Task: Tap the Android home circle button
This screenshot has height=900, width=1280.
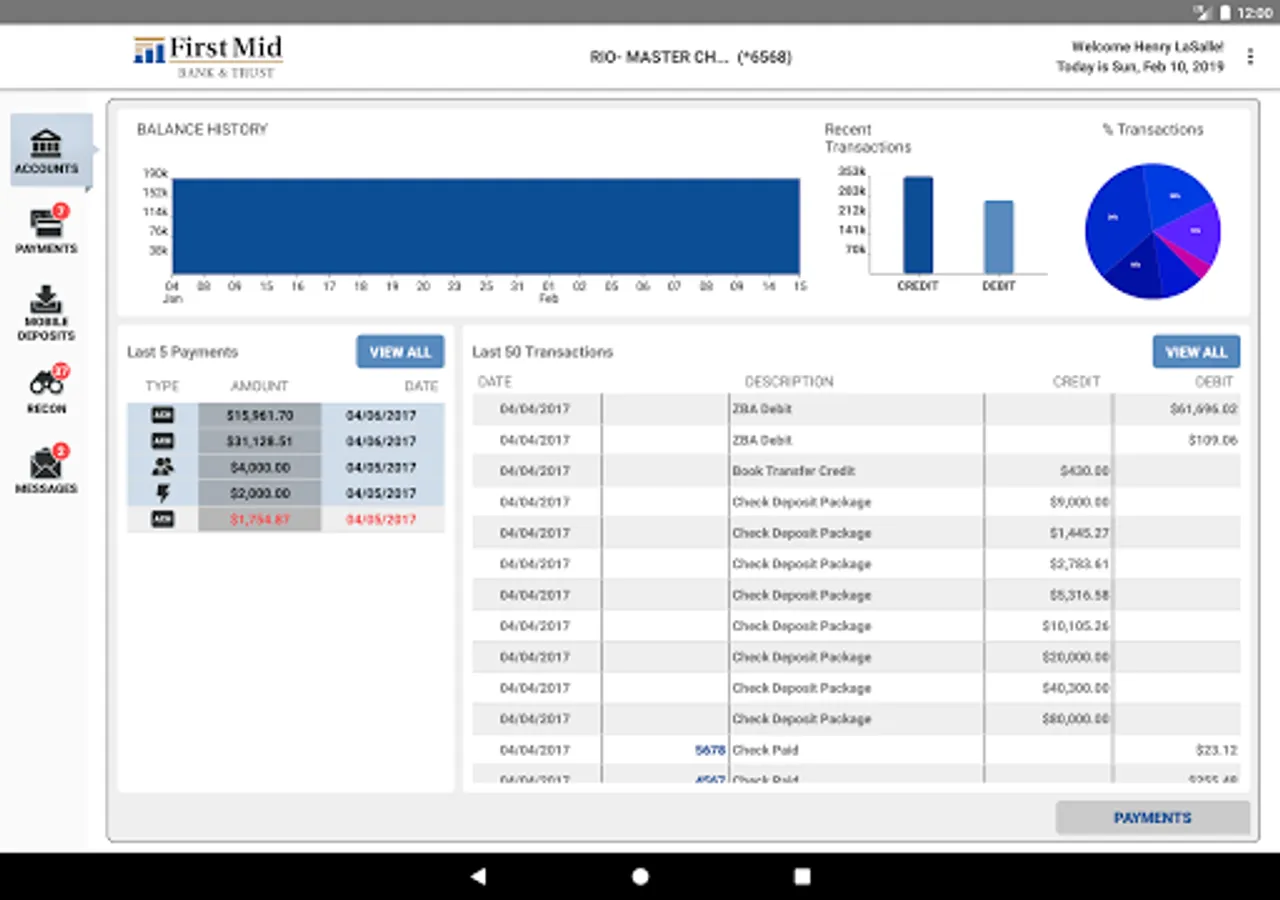Action: click(640, 877)
